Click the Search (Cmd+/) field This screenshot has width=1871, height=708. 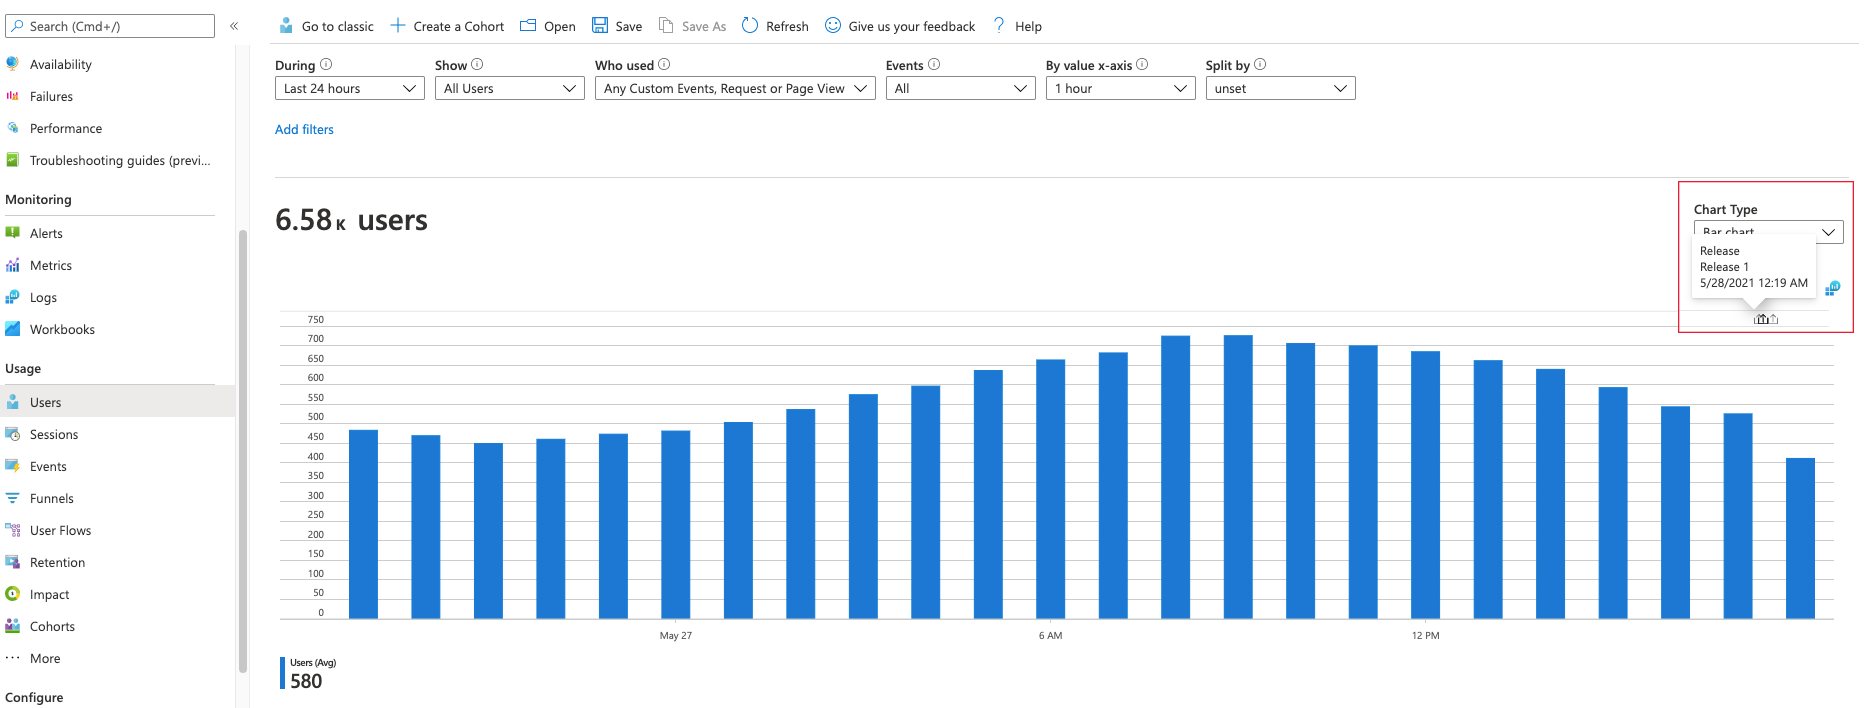[x=110, y=26]
